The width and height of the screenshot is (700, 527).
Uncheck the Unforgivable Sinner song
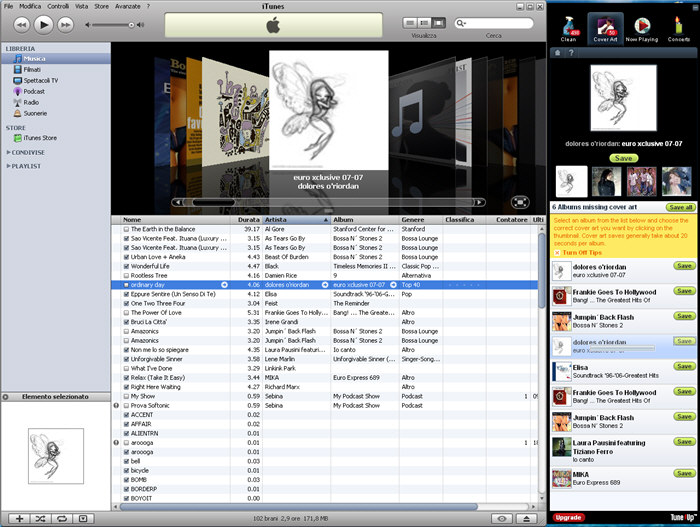(x=126, y=359)
